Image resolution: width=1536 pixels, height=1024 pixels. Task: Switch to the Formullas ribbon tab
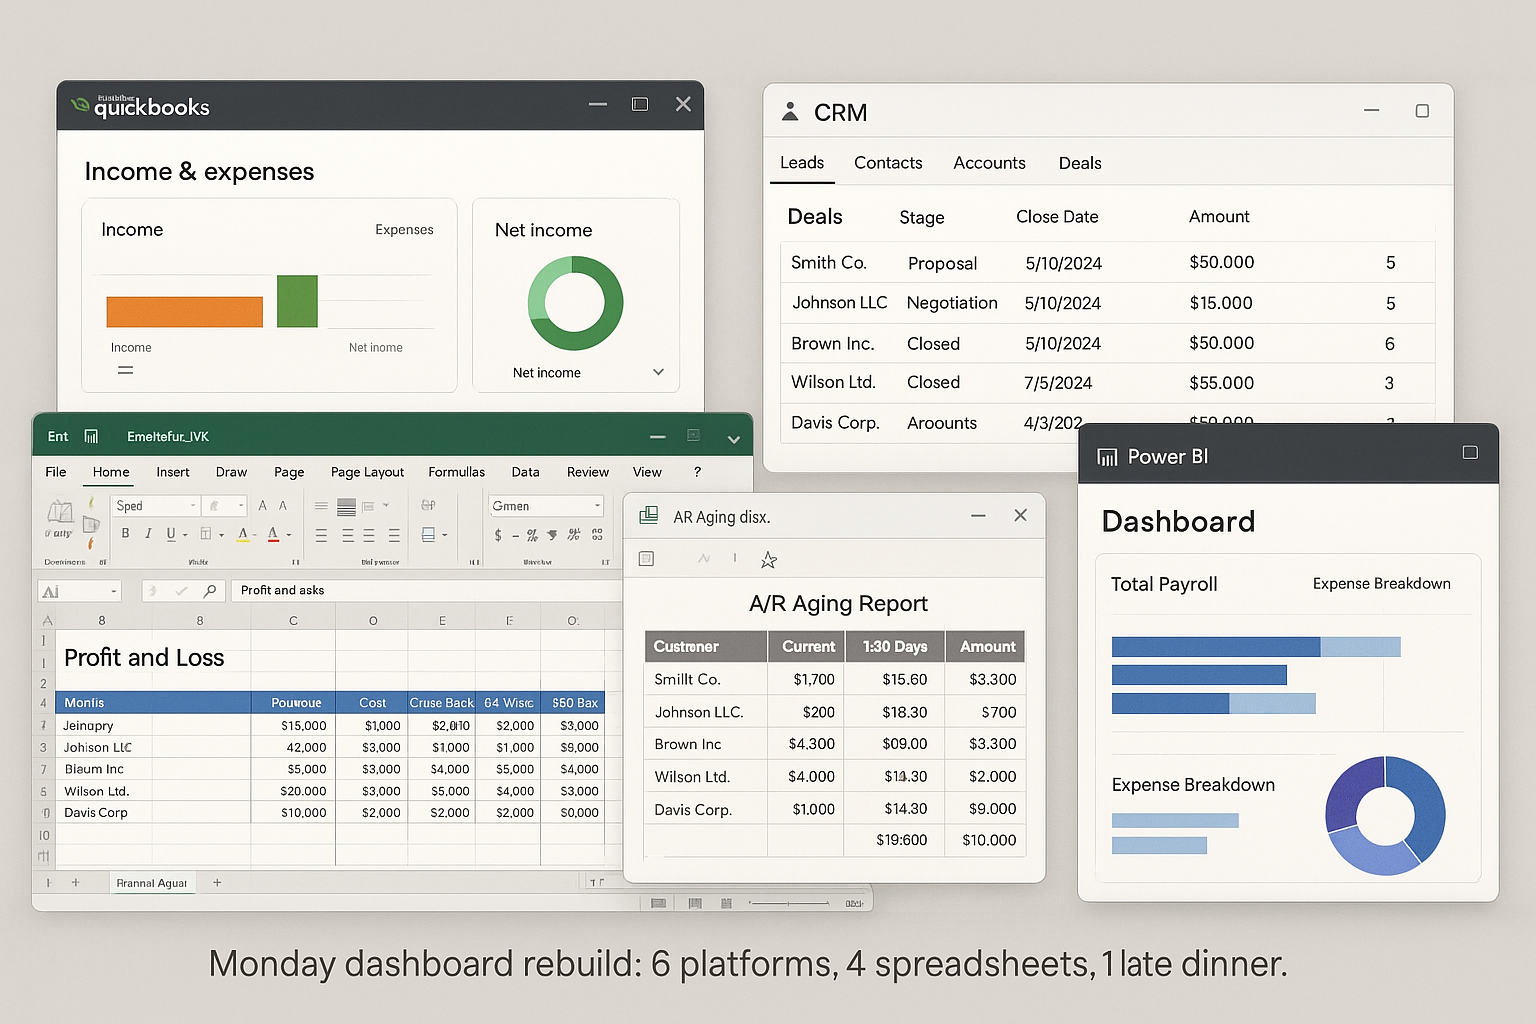tap(456, 472)
